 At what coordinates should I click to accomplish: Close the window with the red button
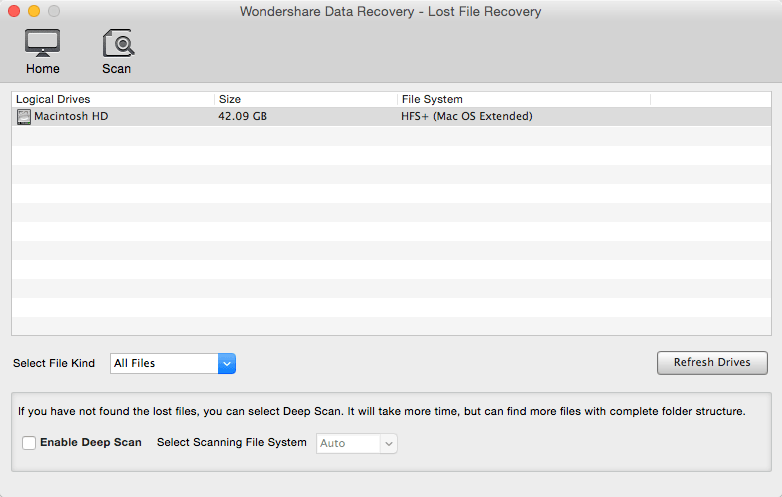tap(14, 11)
